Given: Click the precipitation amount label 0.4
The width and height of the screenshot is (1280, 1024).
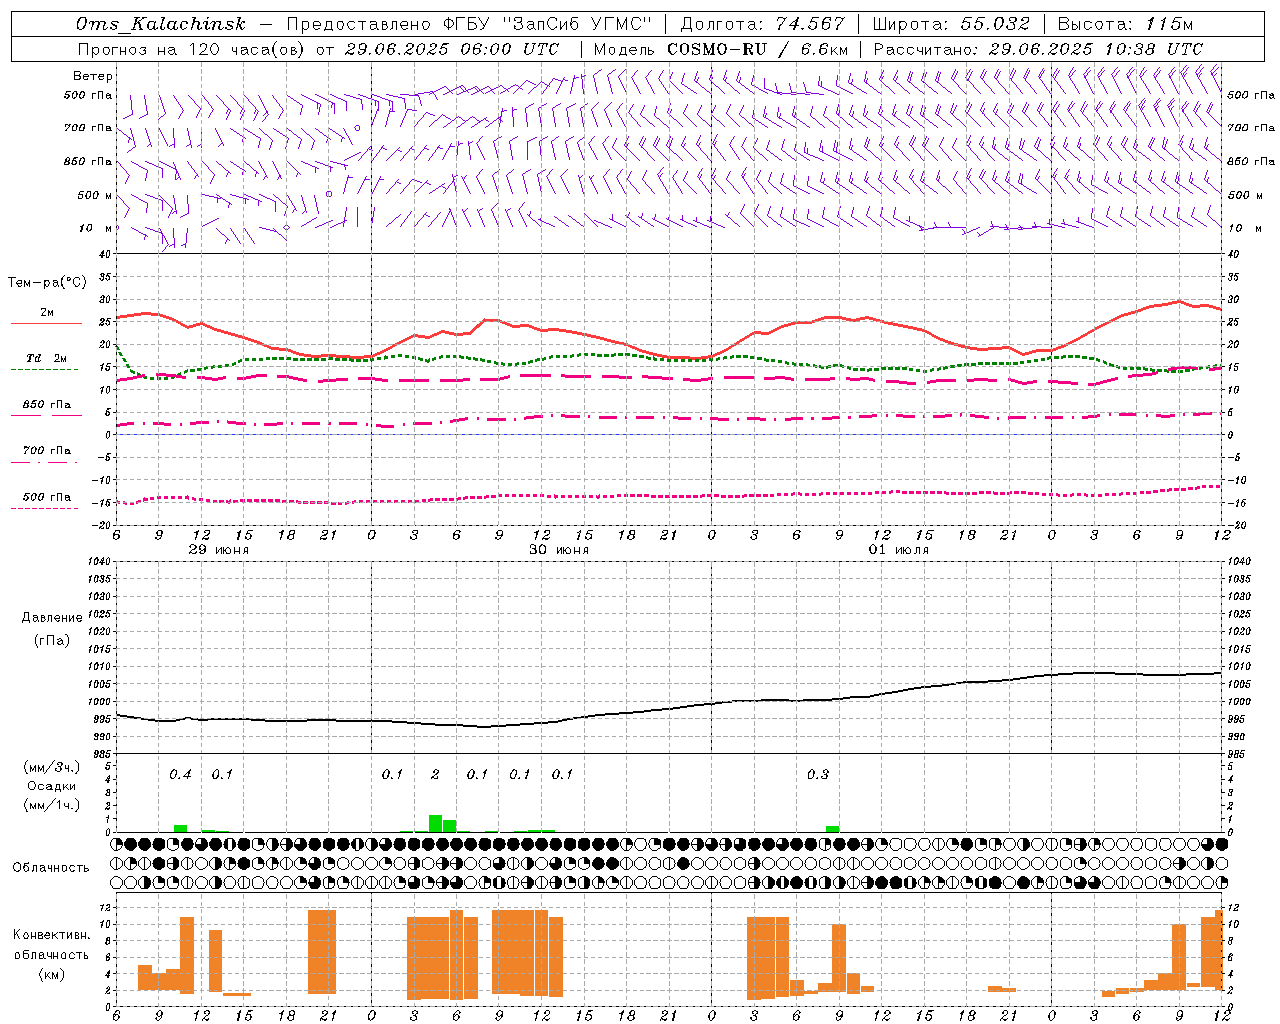Looking at the screenshot, I should pos(180,774).
